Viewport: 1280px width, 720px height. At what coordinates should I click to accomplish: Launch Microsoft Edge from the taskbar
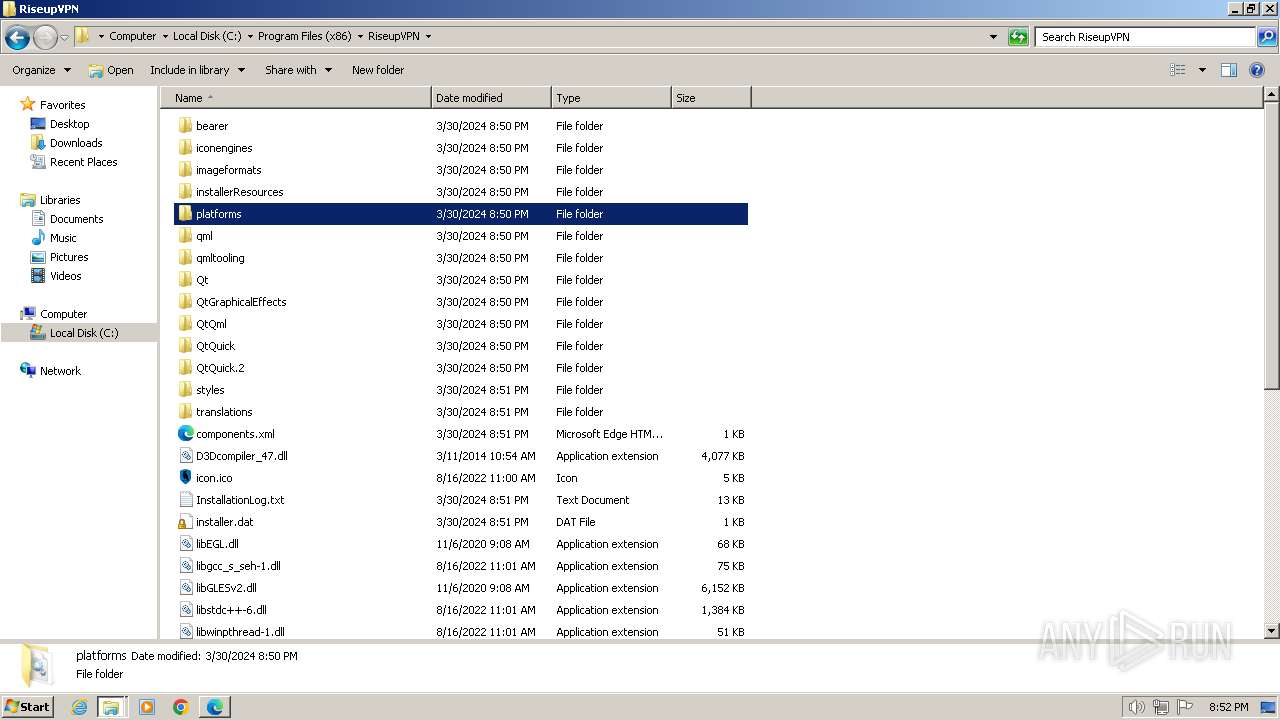pos(215,707)
